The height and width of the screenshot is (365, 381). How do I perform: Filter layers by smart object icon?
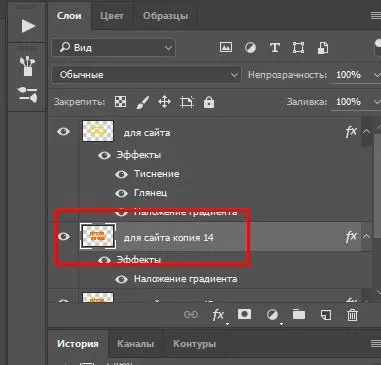click(323, 48)
